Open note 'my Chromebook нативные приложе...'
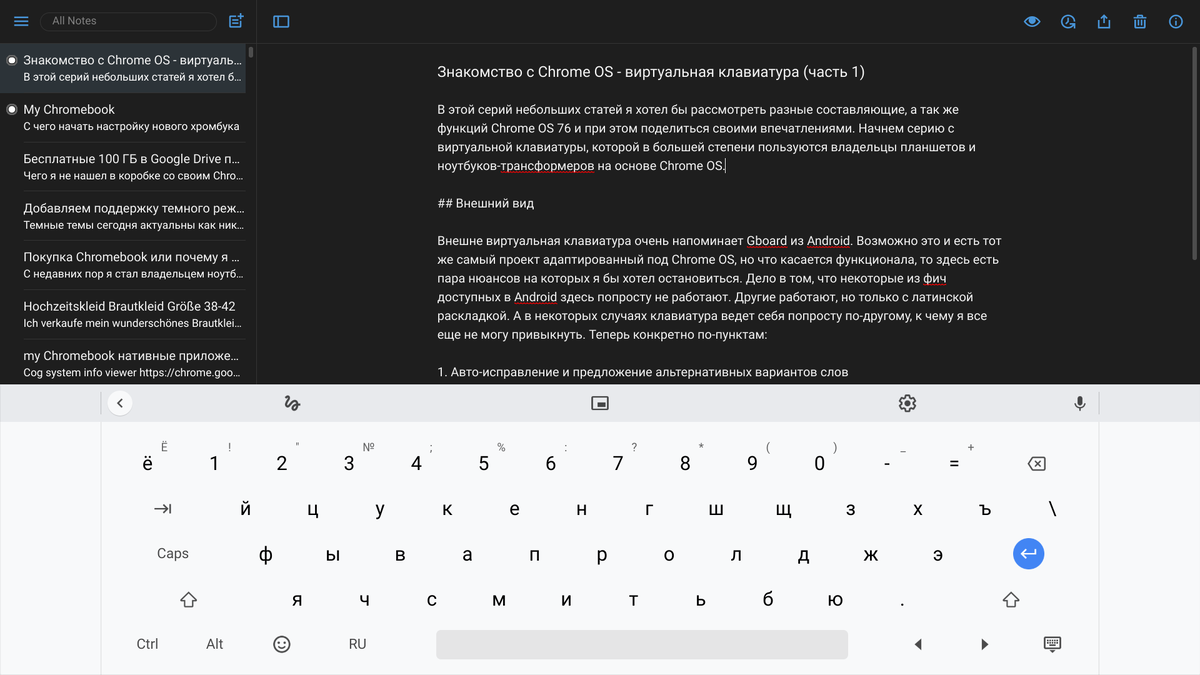The height and width of the screenshot is (675, 1200). (x=123, y=363)
